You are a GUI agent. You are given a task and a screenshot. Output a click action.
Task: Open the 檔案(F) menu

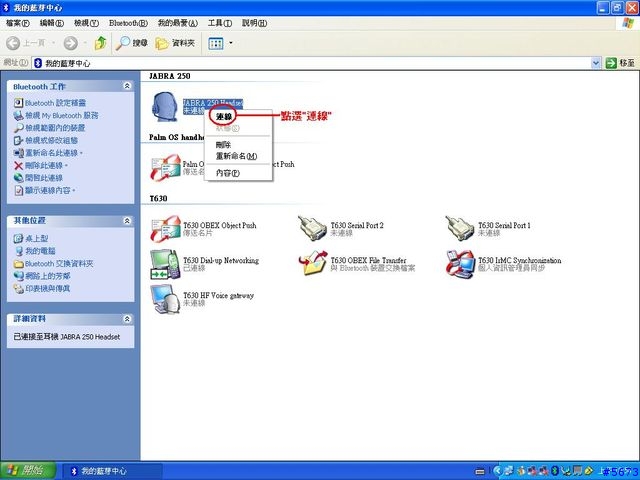[x=18, y=23]
